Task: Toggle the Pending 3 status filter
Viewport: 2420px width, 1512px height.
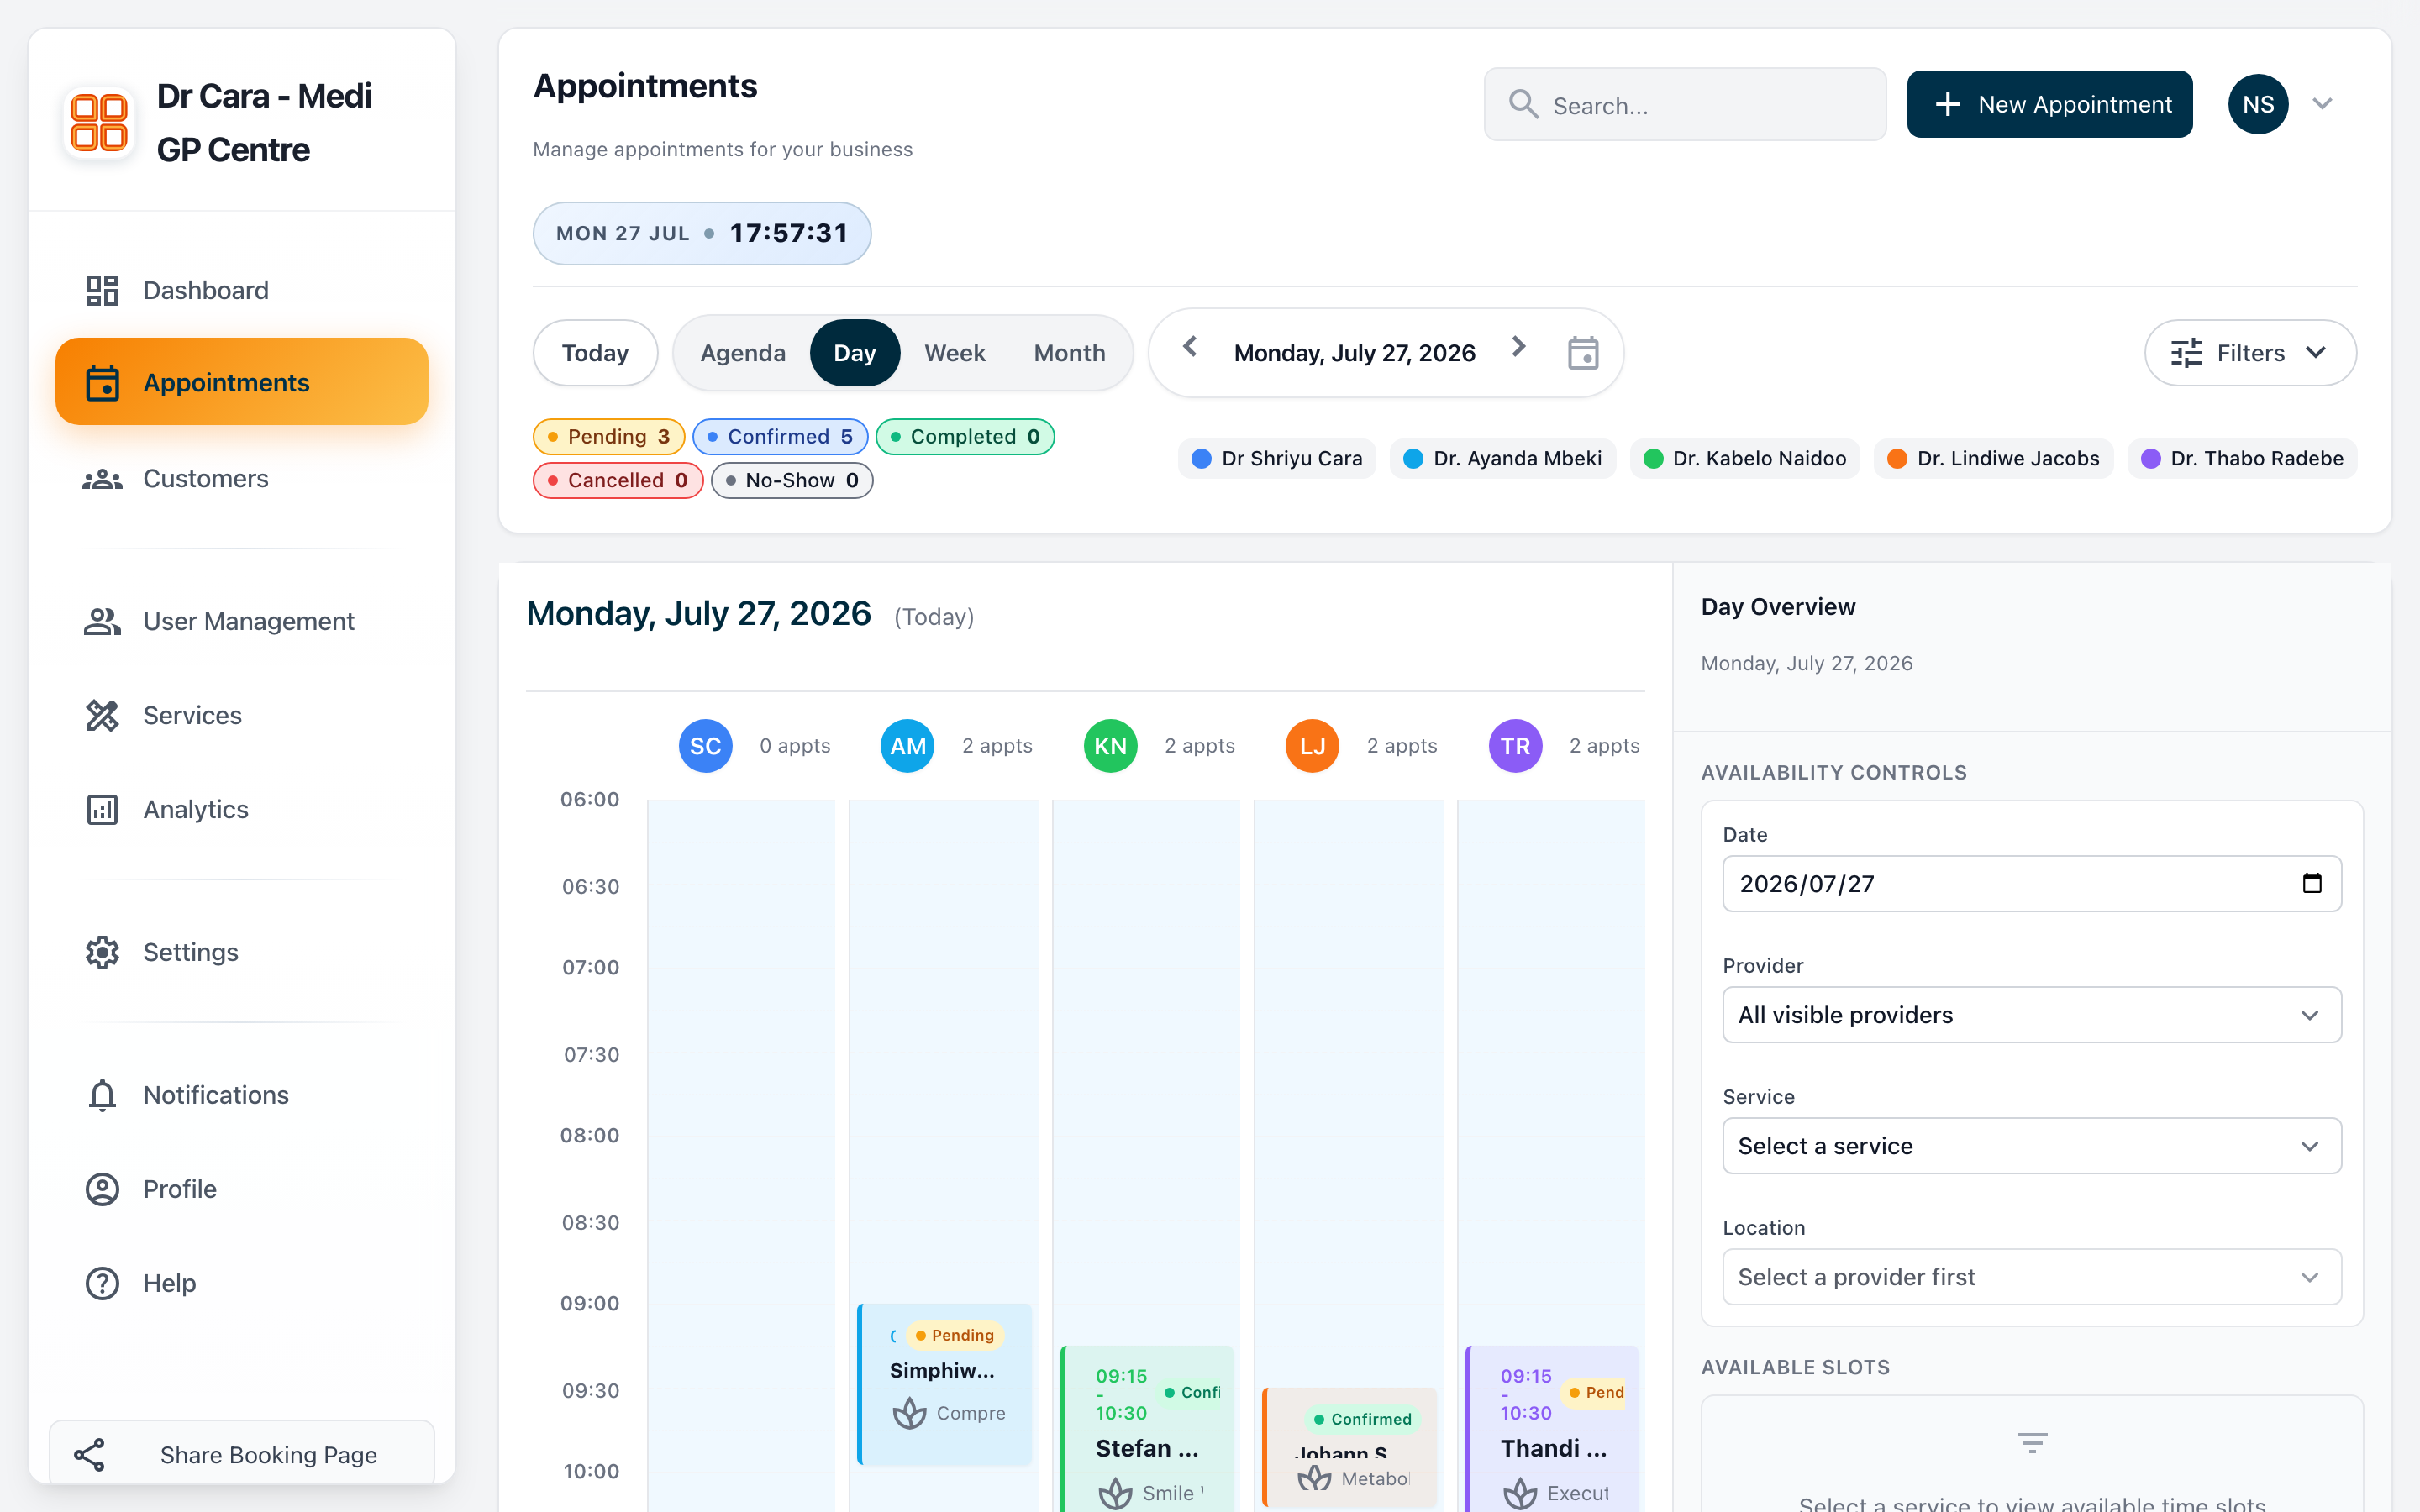Action: pyautogui.click(x=609, y=437)
